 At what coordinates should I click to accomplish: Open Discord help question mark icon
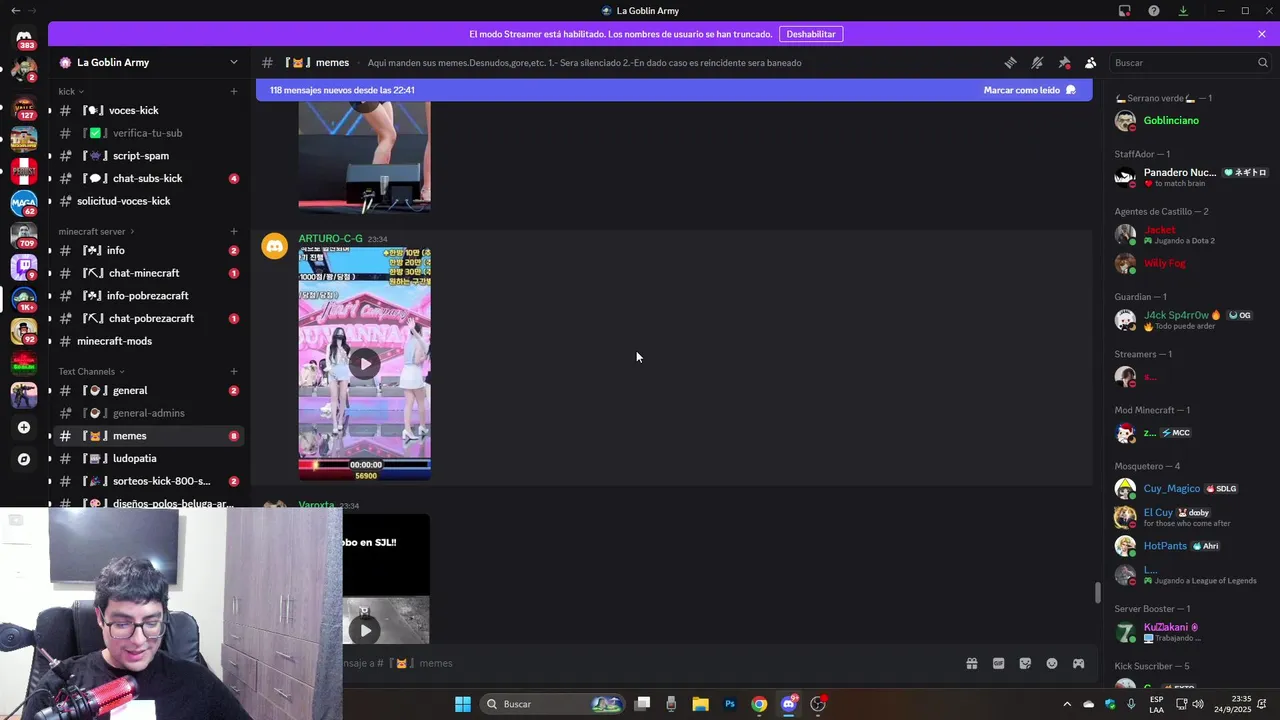(x=1154, y=11)
